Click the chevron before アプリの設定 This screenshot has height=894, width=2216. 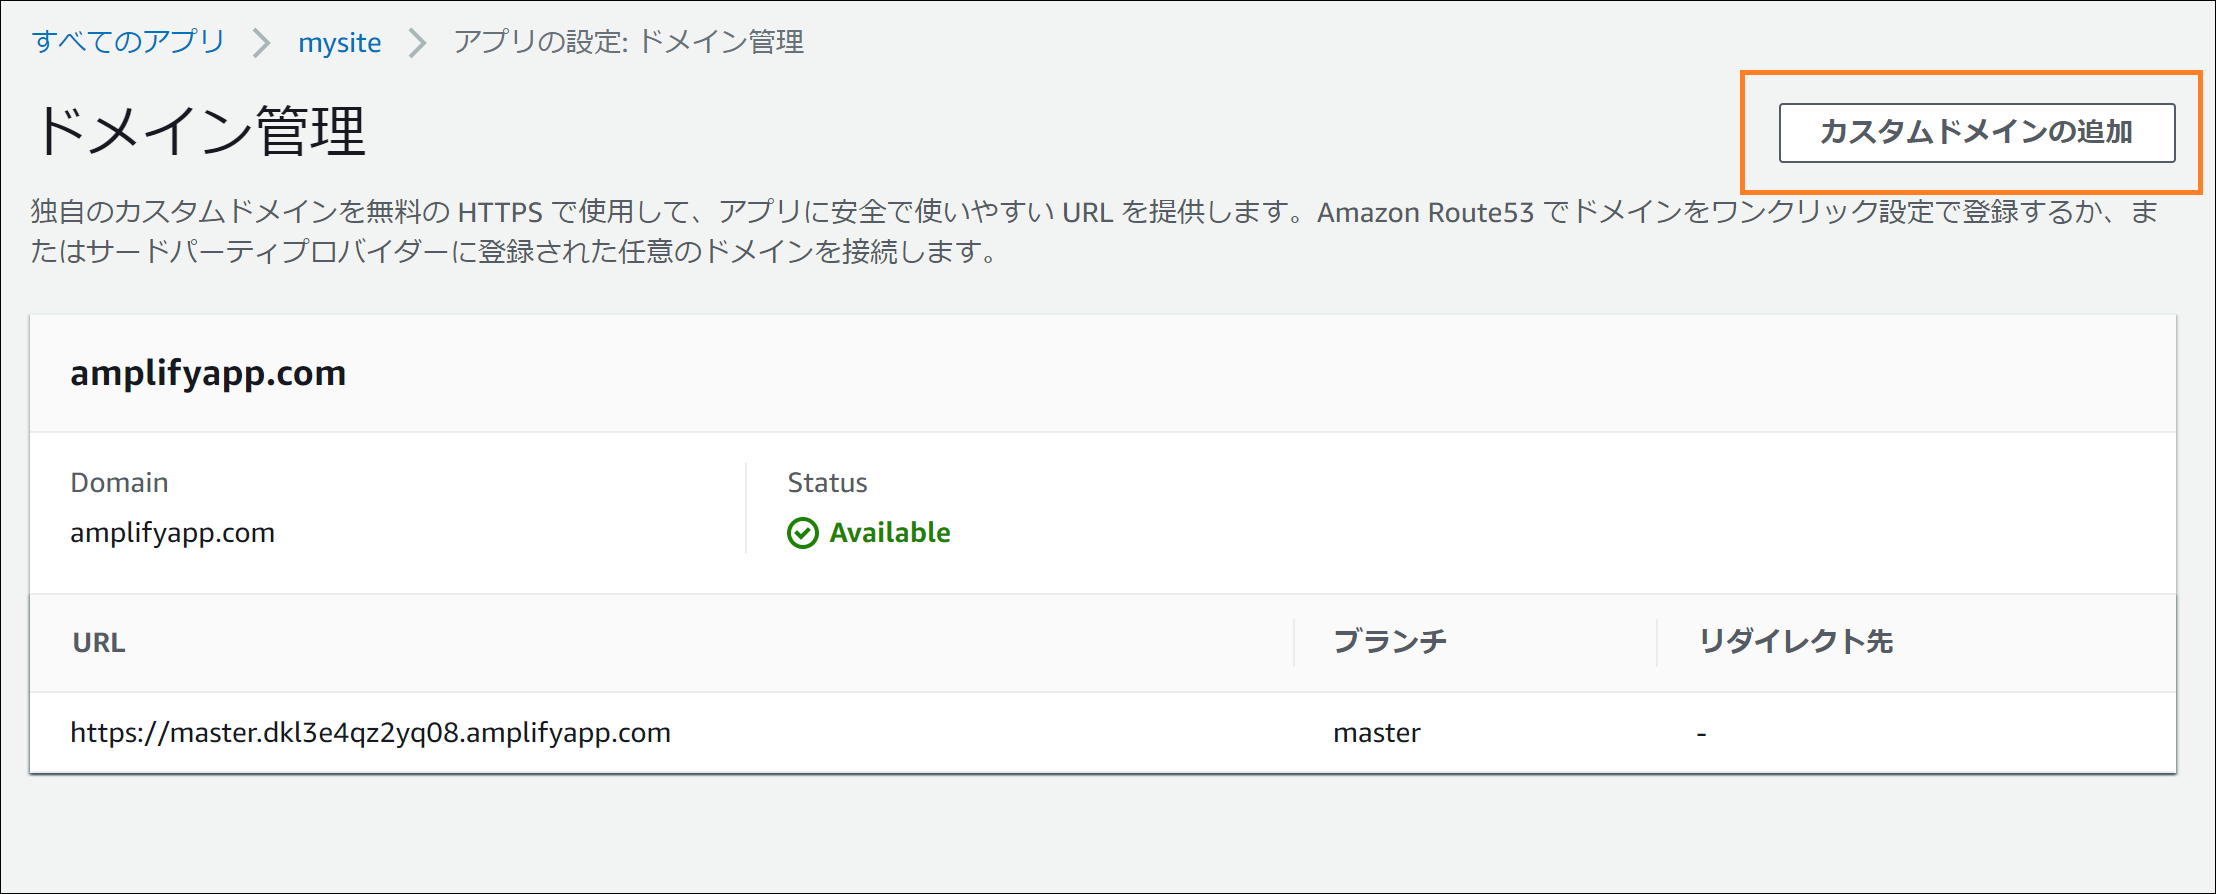coord(418,43)
